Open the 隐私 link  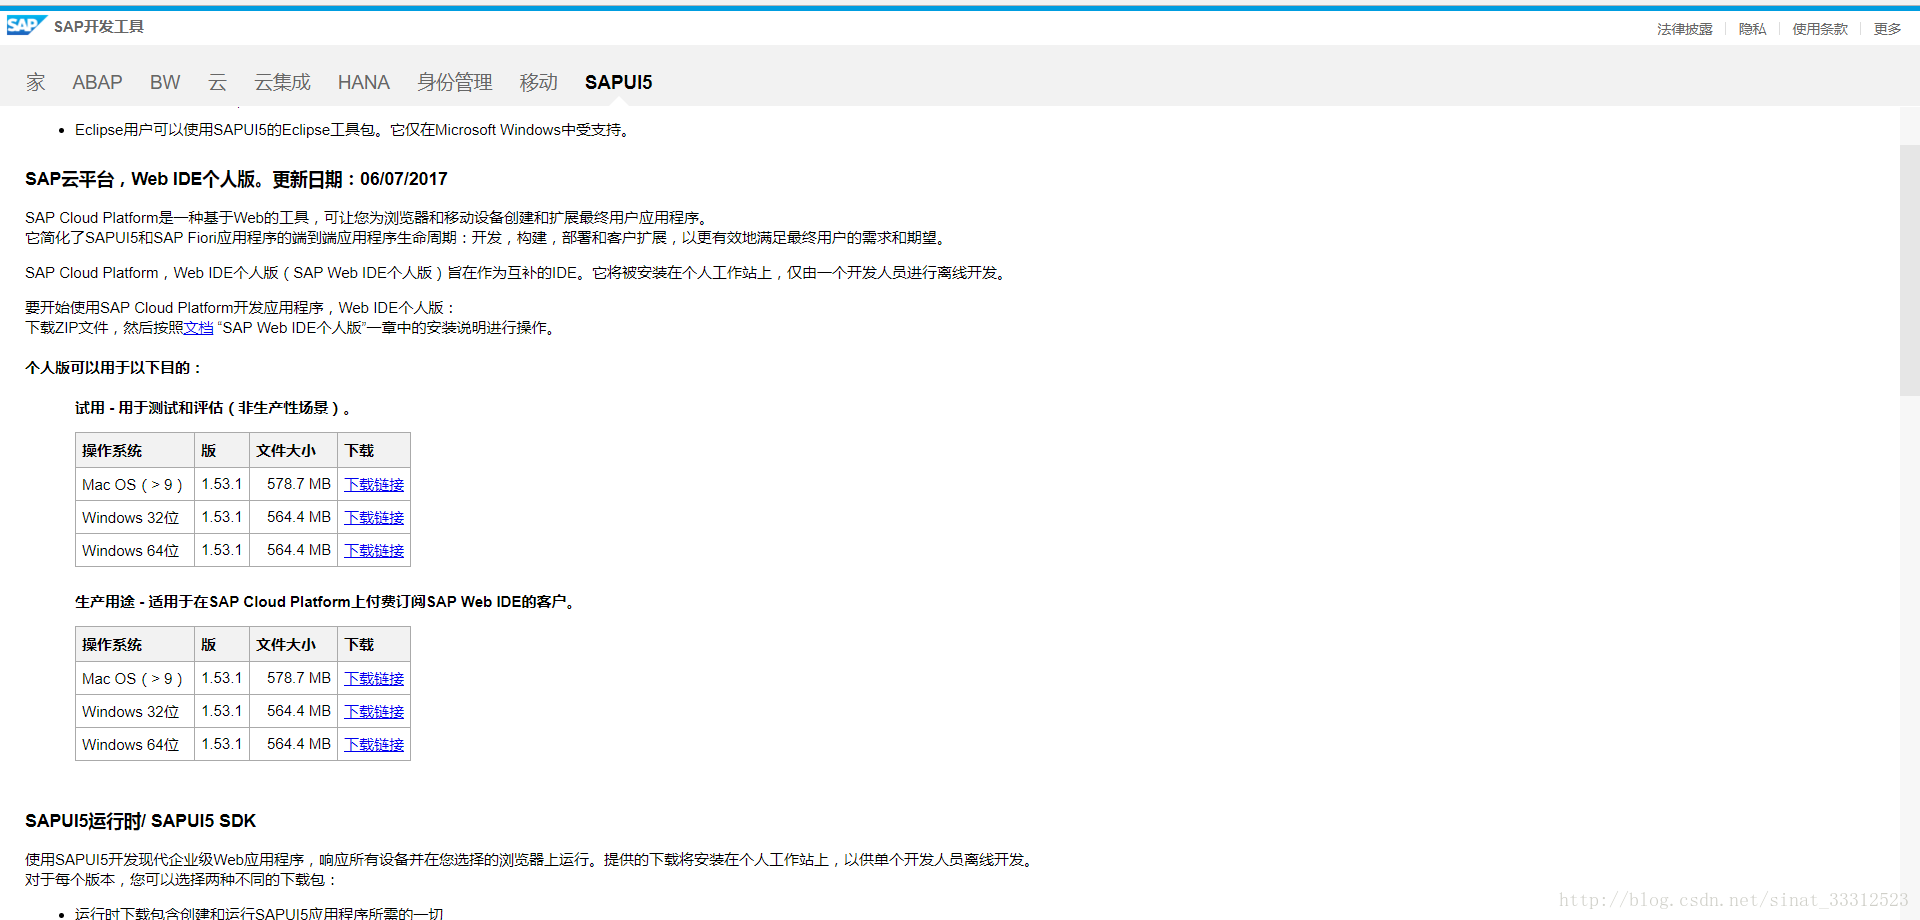point(1752,29)
